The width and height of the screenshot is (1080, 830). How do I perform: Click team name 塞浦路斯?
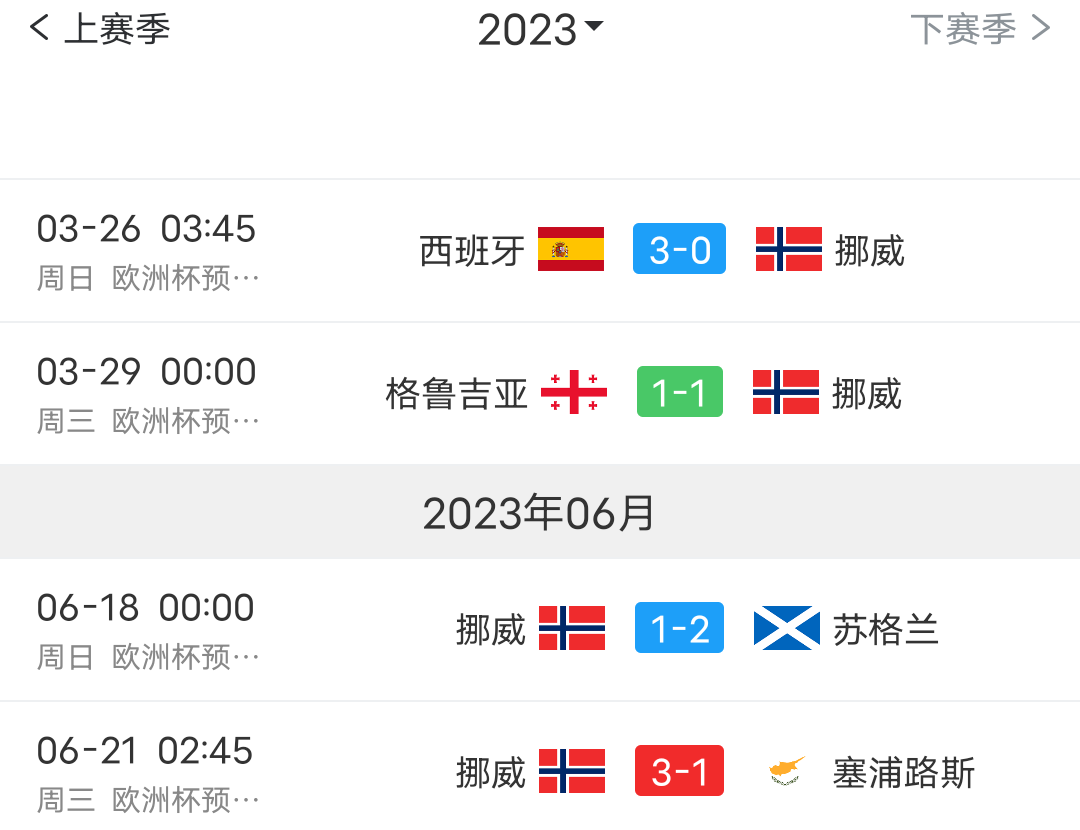pyautogui.click(x=904, y=772)
